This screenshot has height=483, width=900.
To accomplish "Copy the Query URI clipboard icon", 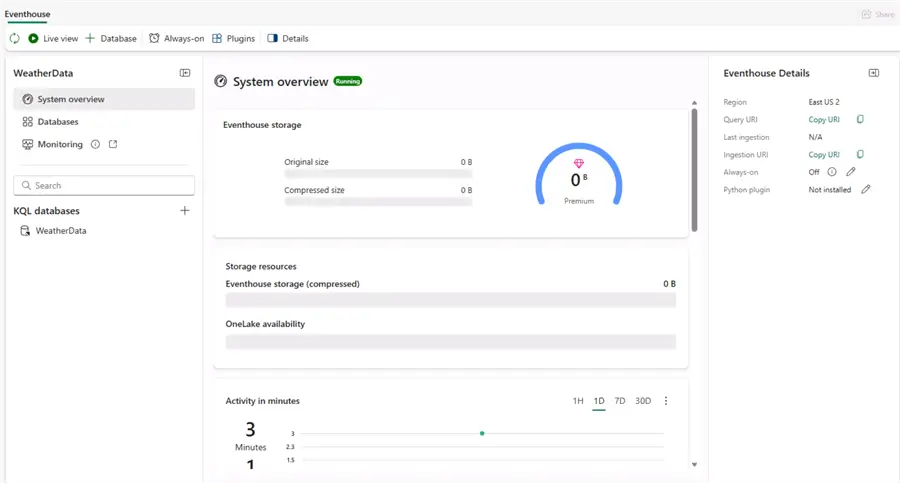I will point(860,119).
